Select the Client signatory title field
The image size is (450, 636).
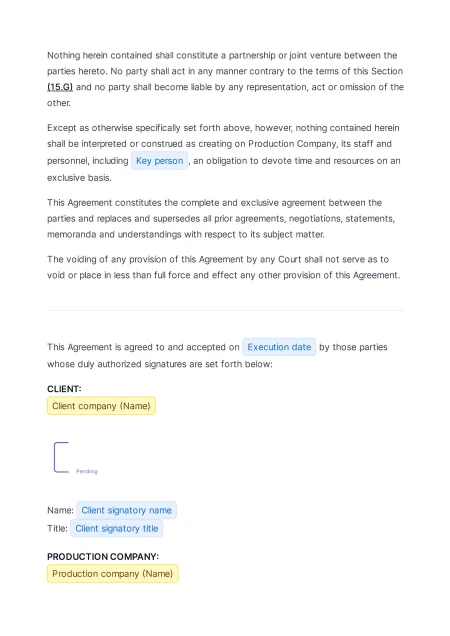[117, 529]
